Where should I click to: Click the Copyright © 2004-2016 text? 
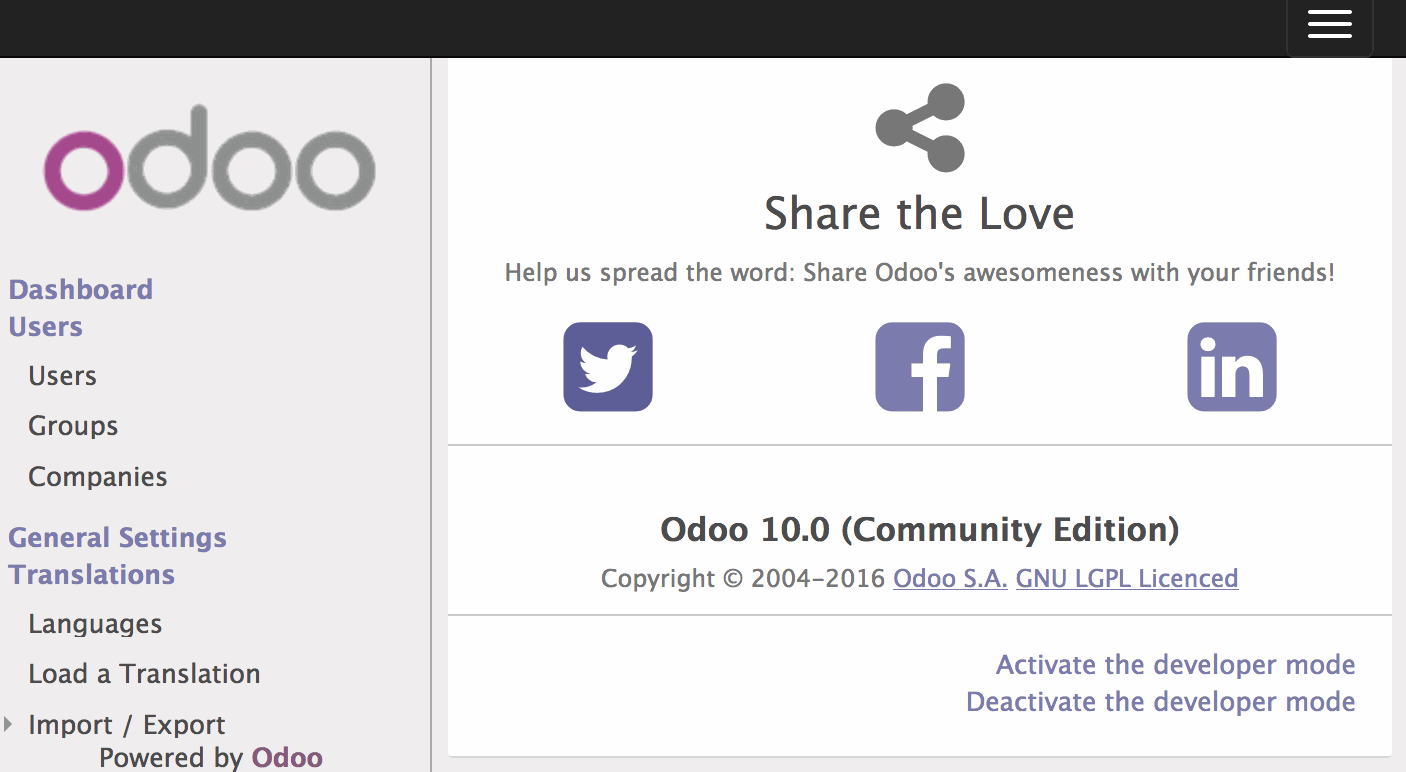(x=743, y=578)
